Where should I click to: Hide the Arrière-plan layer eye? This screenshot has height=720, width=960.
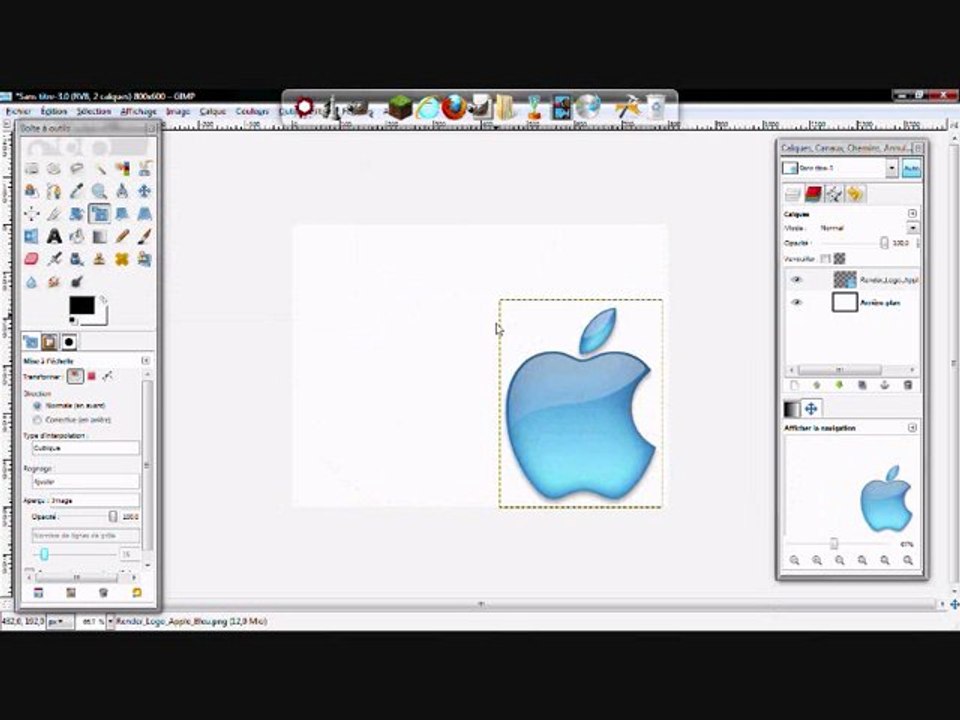pos(796,302)
